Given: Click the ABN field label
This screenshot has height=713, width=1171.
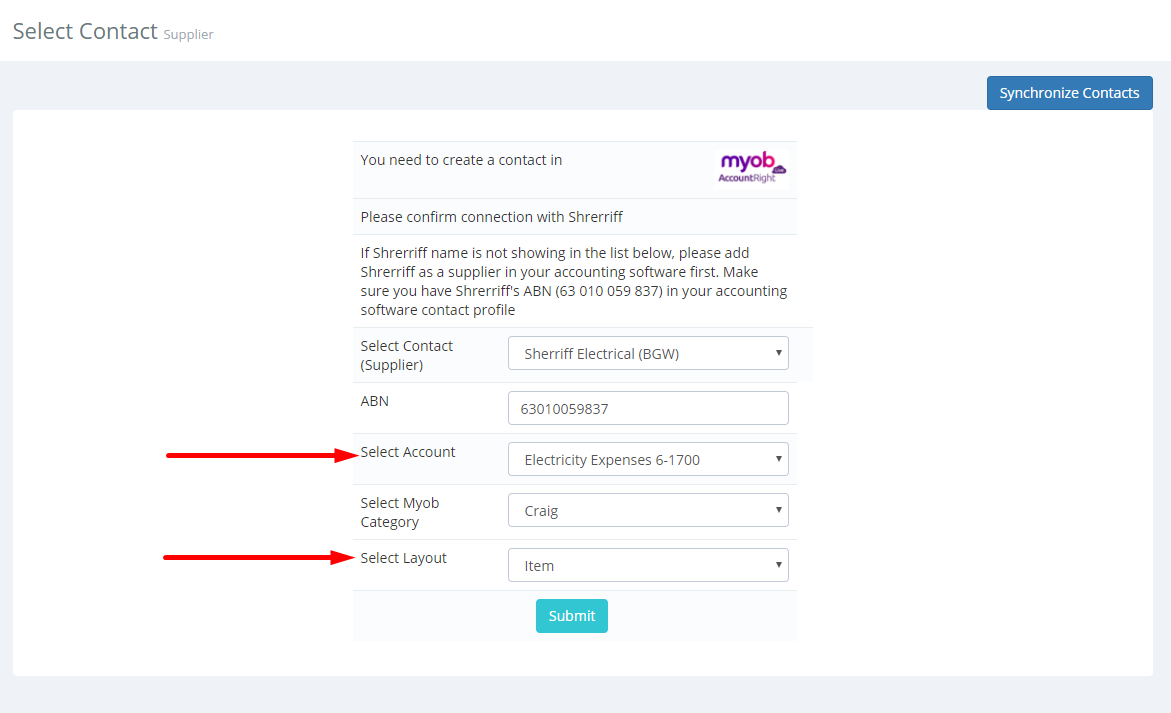Looking at the screenshot, I should pyautogui.click(x=374, y=401).
